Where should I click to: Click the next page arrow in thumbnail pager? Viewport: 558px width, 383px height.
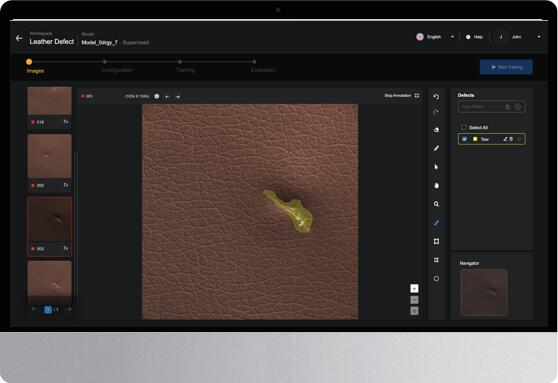point(69,309)
